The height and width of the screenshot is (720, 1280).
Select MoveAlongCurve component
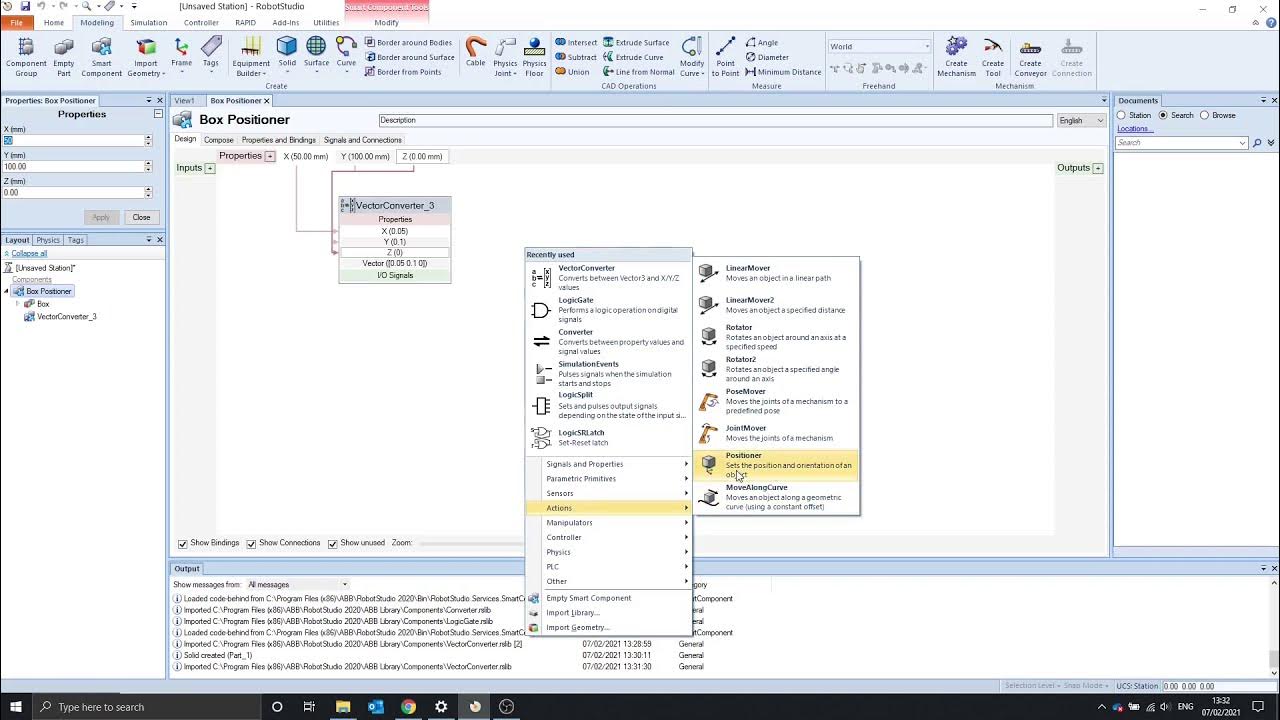(x=776, y=497)
